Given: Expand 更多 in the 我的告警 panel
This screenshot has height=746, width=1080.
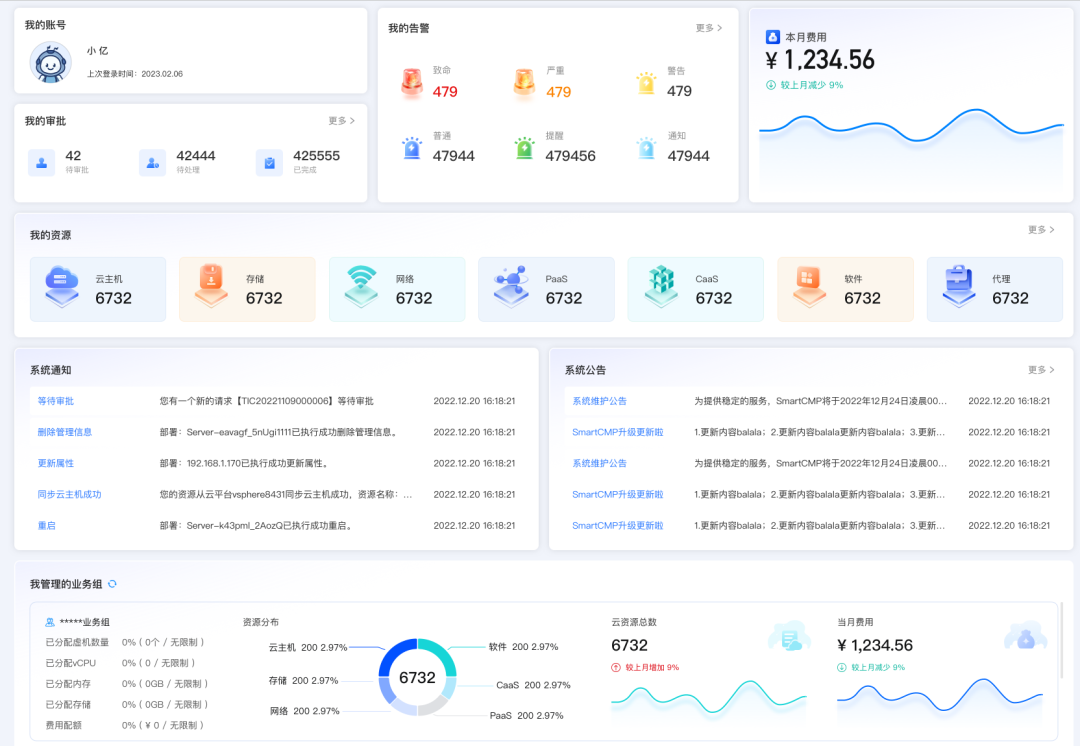Looking at the screenshot, I should click(x=707, y=29).
